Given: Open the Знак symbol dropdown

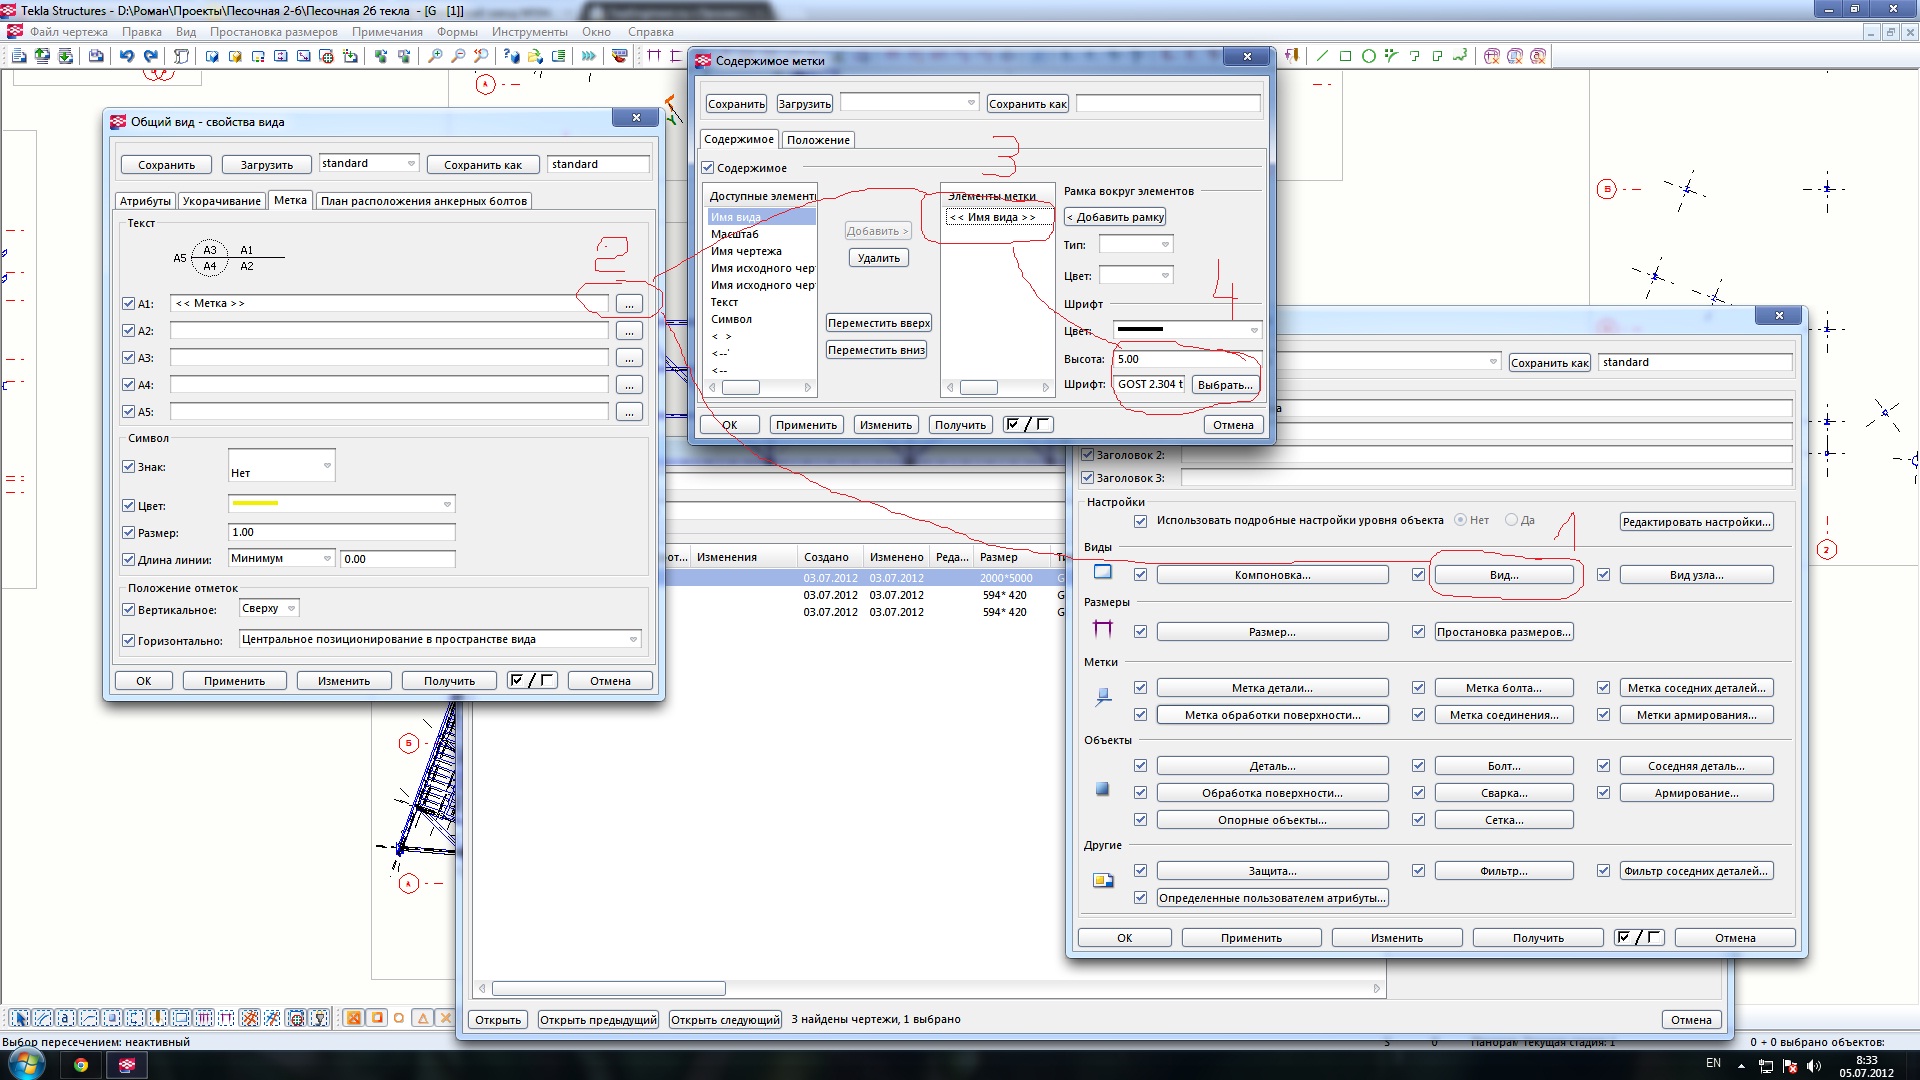Looking at the screenshot, I should pyautogui.click(x=282, y=466).
